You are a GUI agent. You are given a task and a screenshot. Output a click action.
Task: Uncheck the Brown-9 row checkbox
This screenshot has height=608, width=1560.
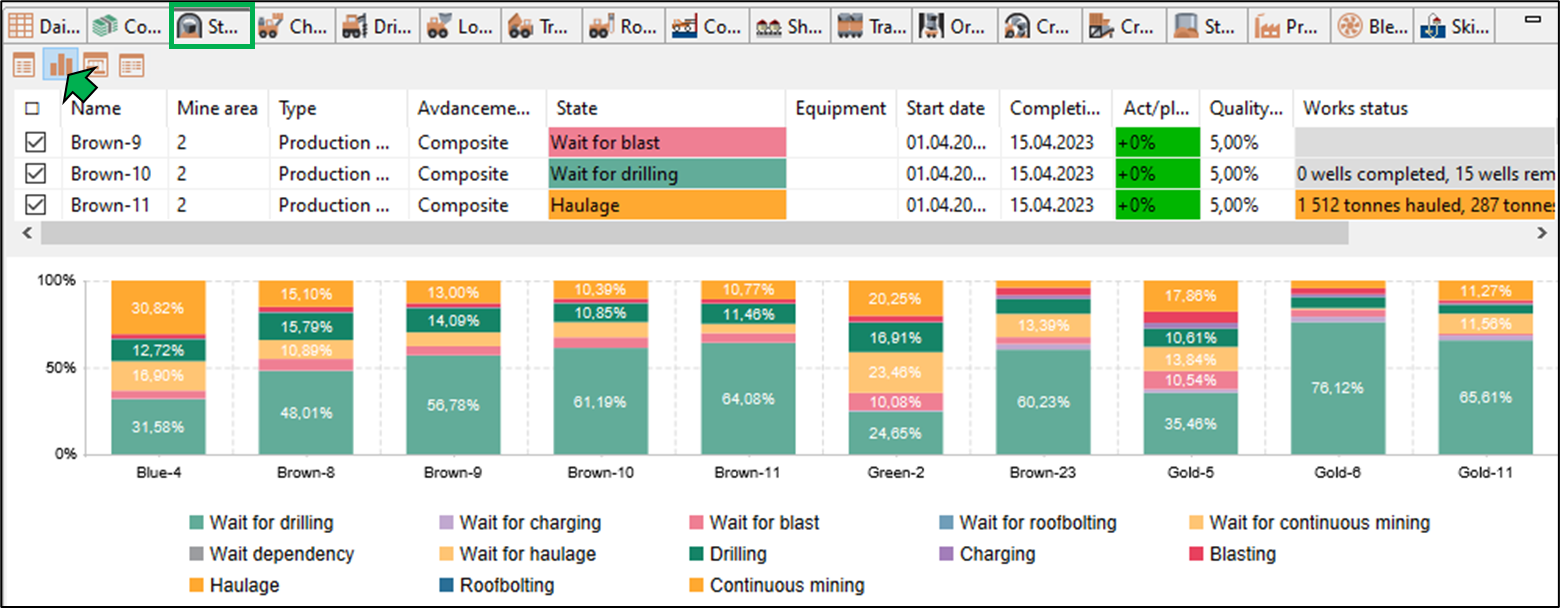pyautogui.click(x=35, y=142)
